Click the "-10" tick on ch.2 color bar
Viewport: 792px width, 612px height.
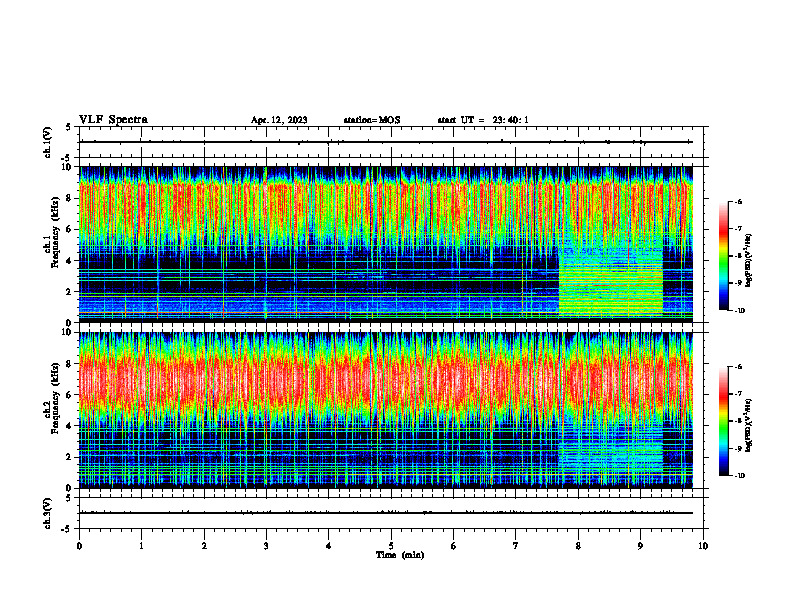coord(739,476)
